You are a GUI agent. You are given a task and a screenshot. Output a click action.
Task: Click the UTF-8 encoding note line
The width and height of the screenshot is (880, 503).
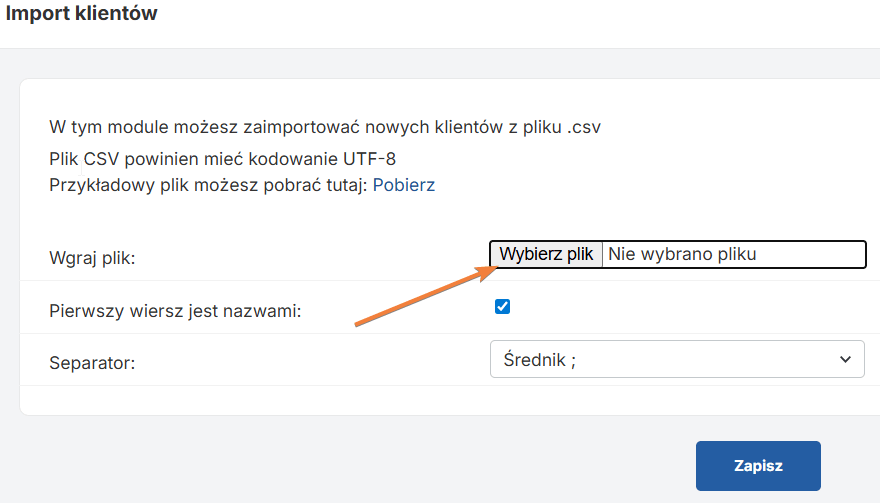(222, 159)
